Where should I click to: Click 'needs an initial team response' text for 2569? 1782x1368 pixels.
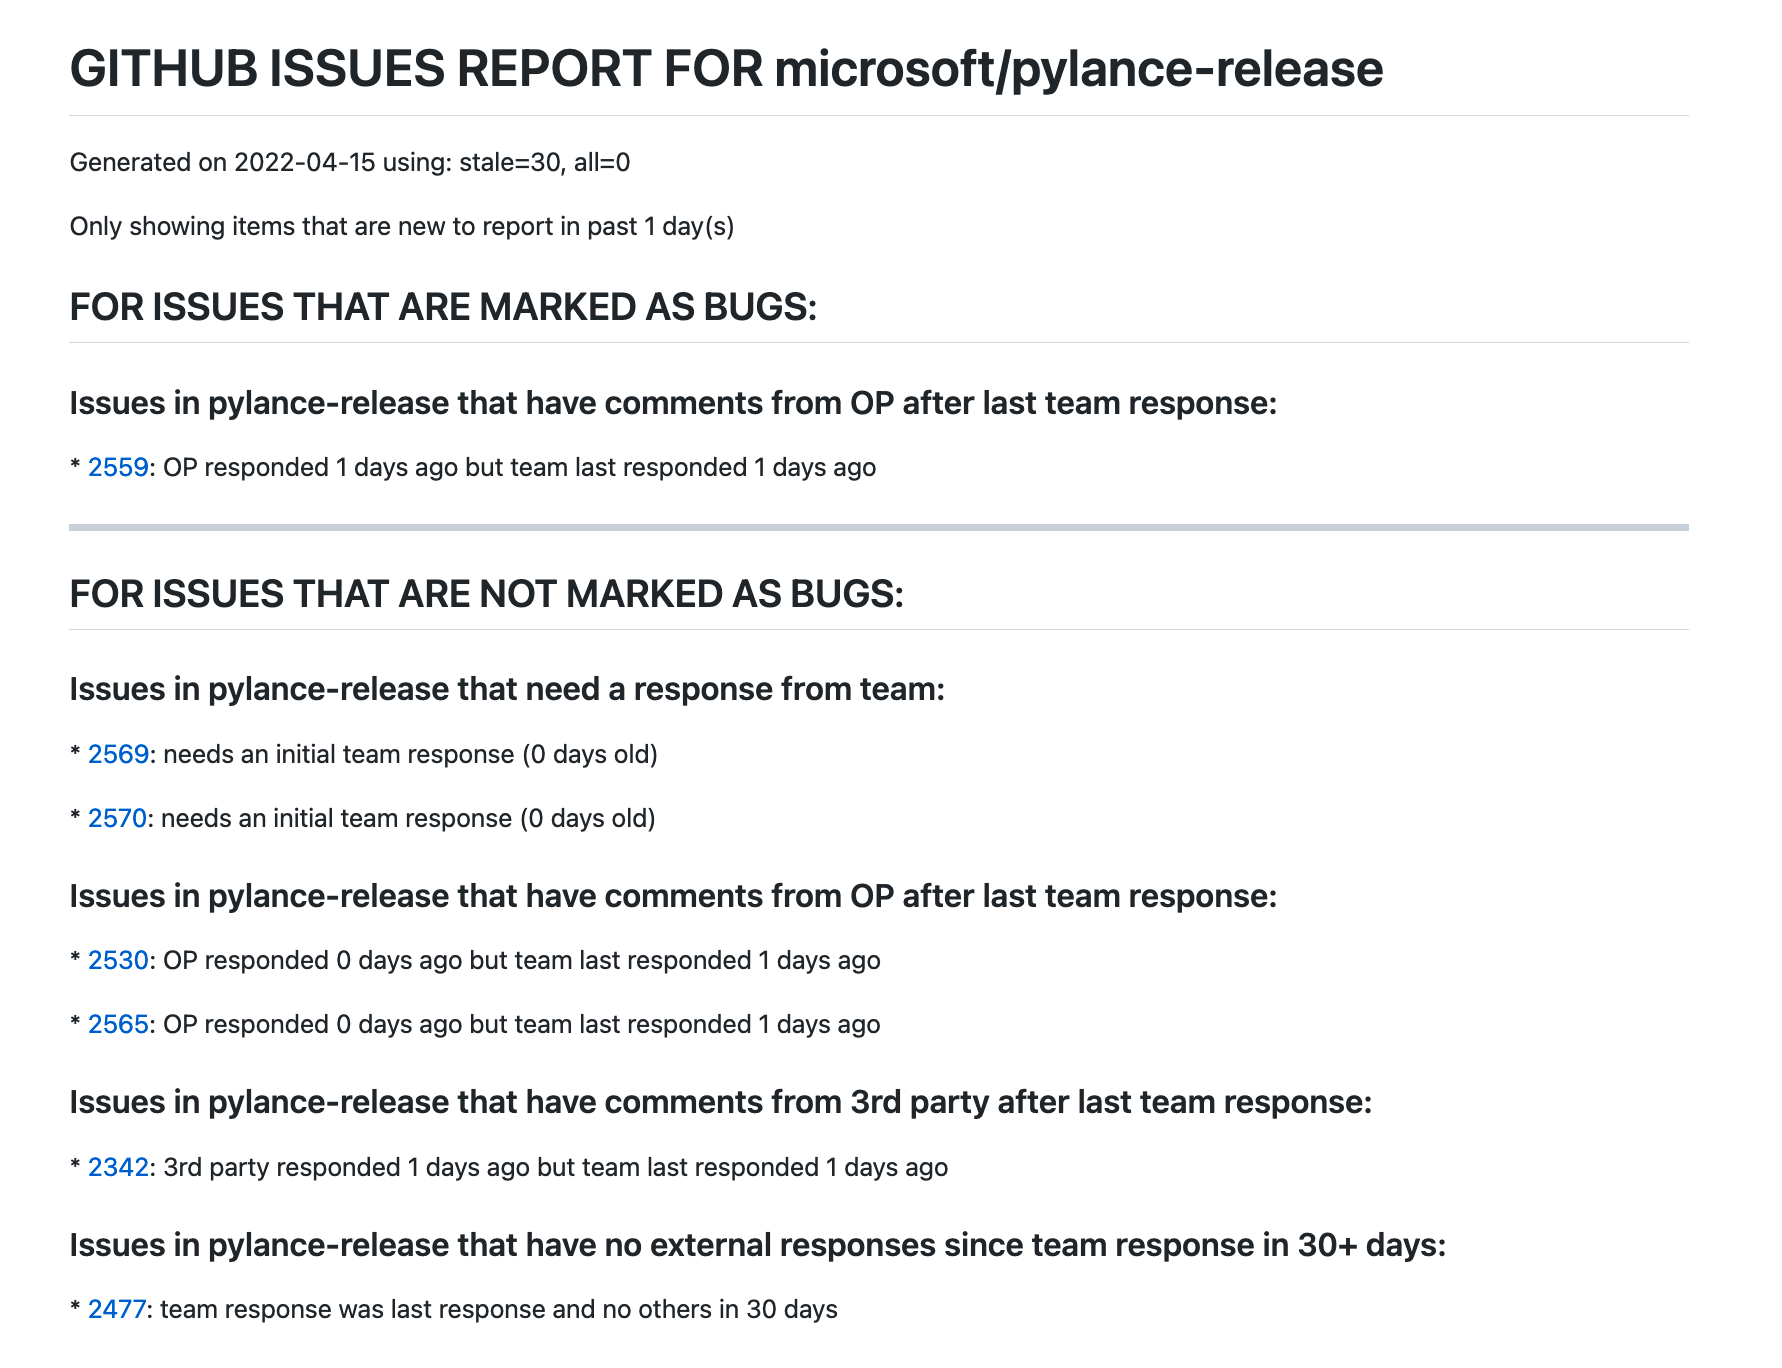click(x=338, y=754)
